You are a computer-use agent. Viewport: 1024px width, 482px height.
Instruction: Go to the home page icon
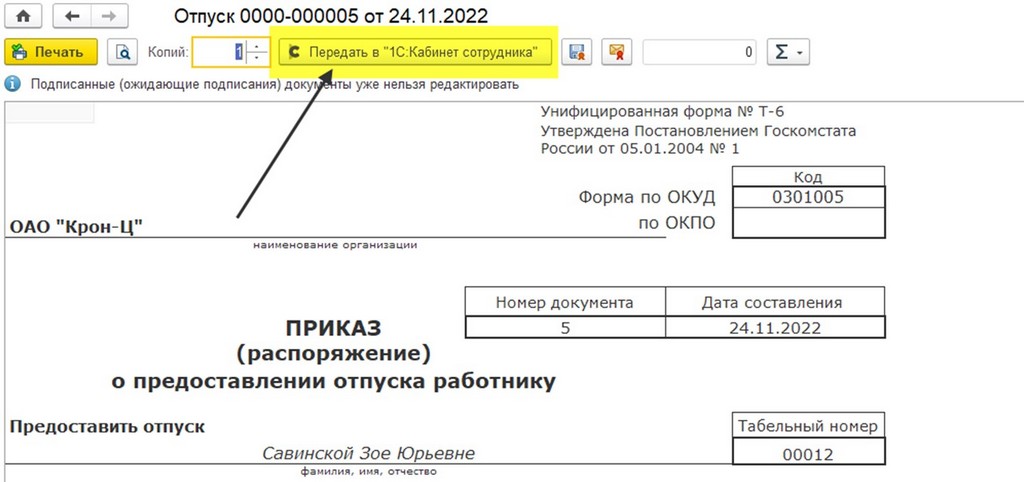point(23,16)
